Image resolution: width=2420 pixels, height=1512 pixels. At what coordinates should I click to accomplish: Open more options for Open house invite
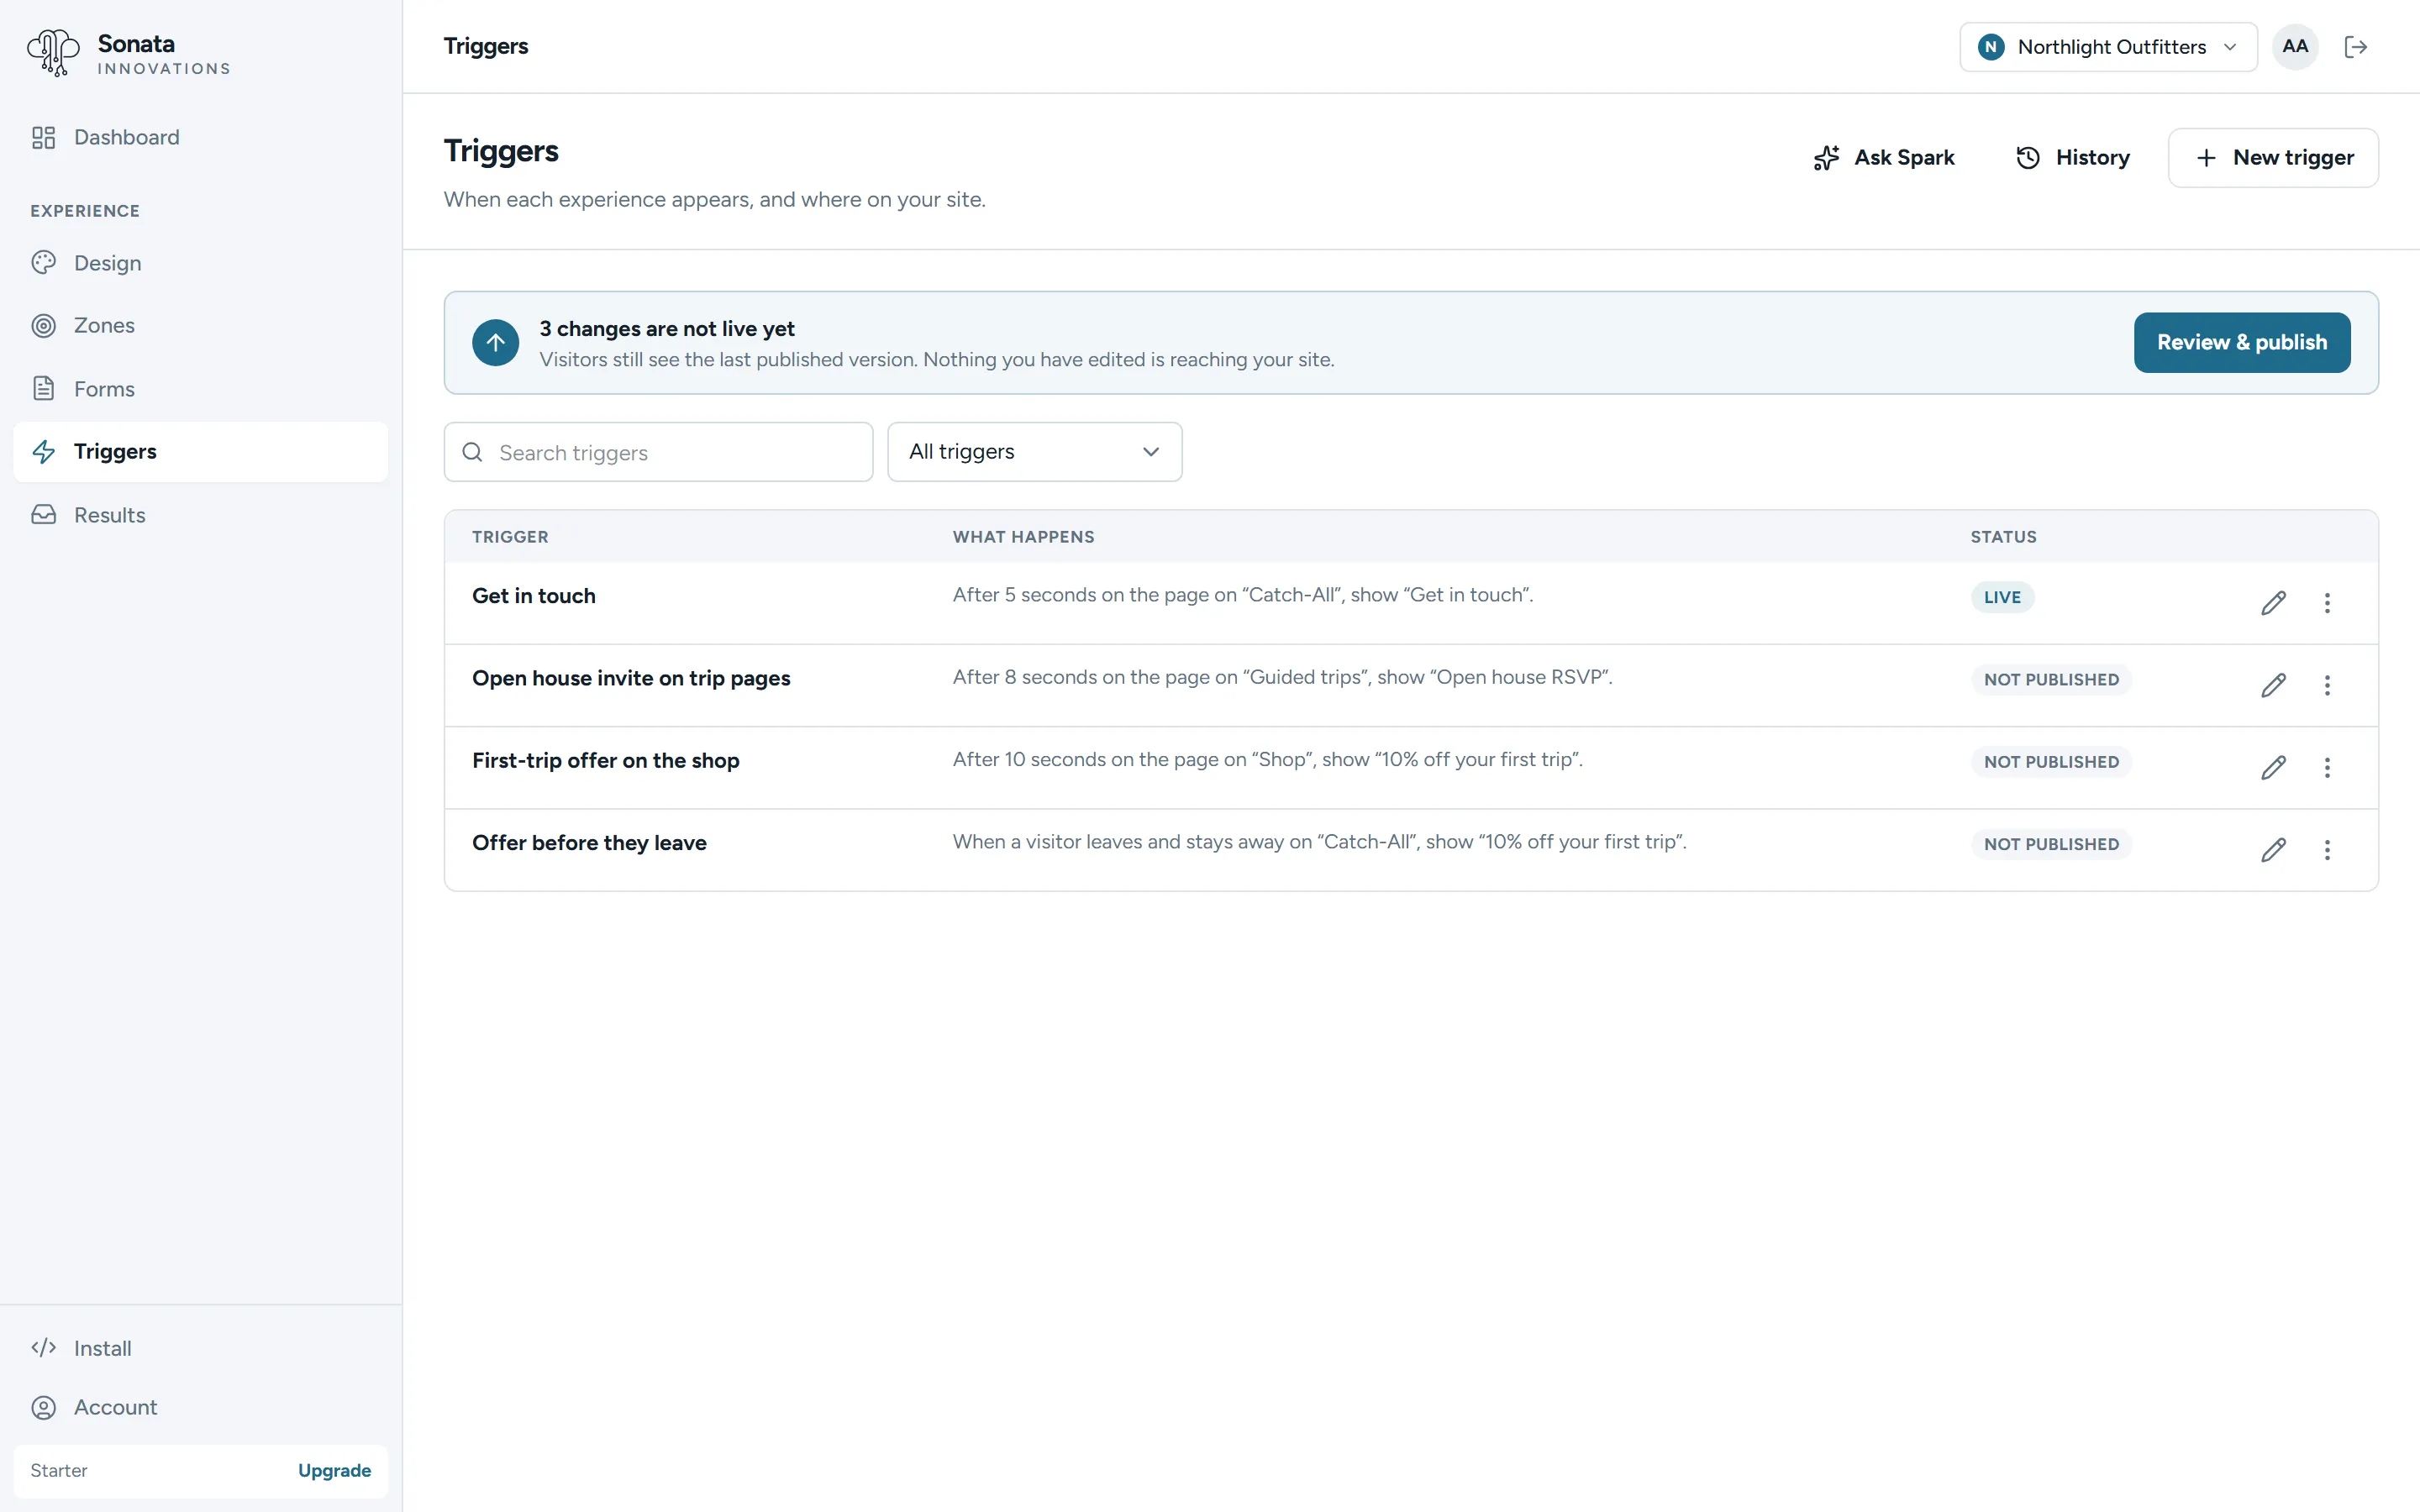[2327, 685]
